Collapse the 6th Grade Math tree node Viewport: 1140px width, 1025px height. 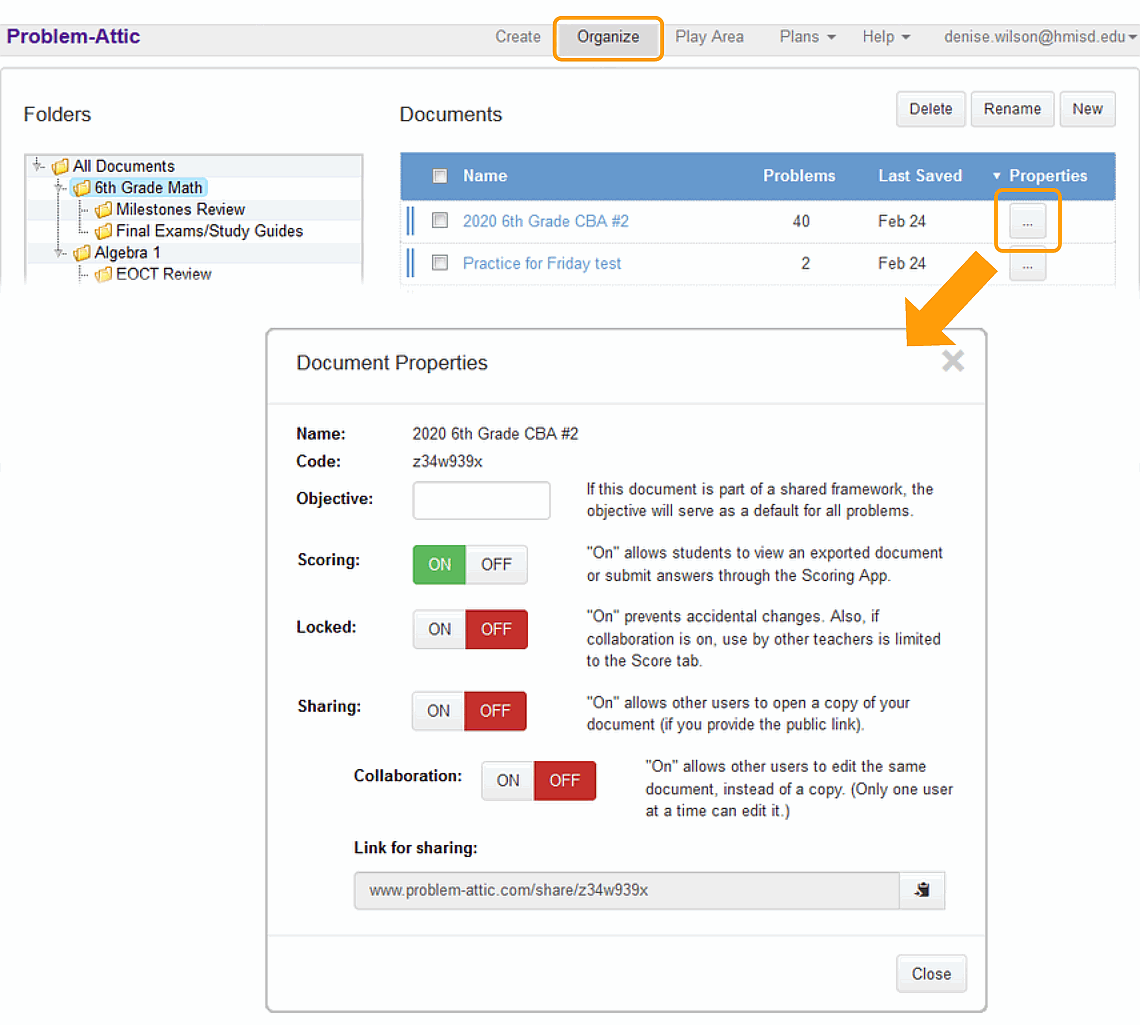tap(60, 188)
